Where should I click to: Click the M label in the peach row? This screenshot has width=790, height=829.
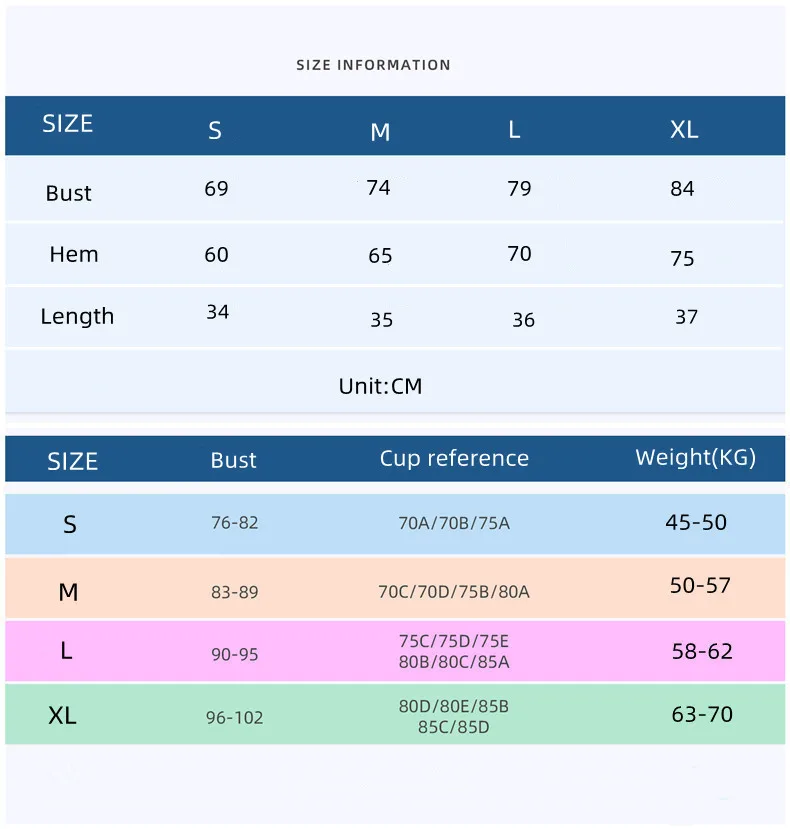click(68, 592)
